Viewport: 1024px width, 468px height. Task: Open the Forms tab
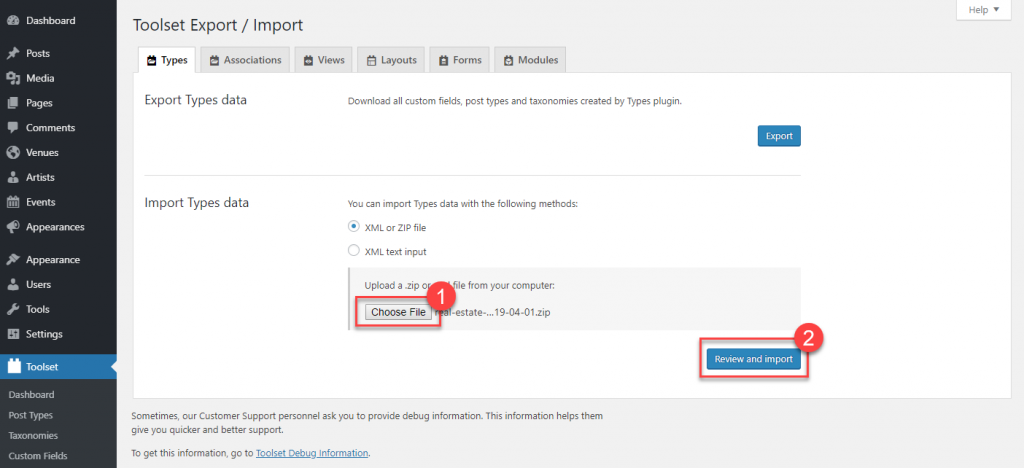pyautogui.click(x=460, y=59)
